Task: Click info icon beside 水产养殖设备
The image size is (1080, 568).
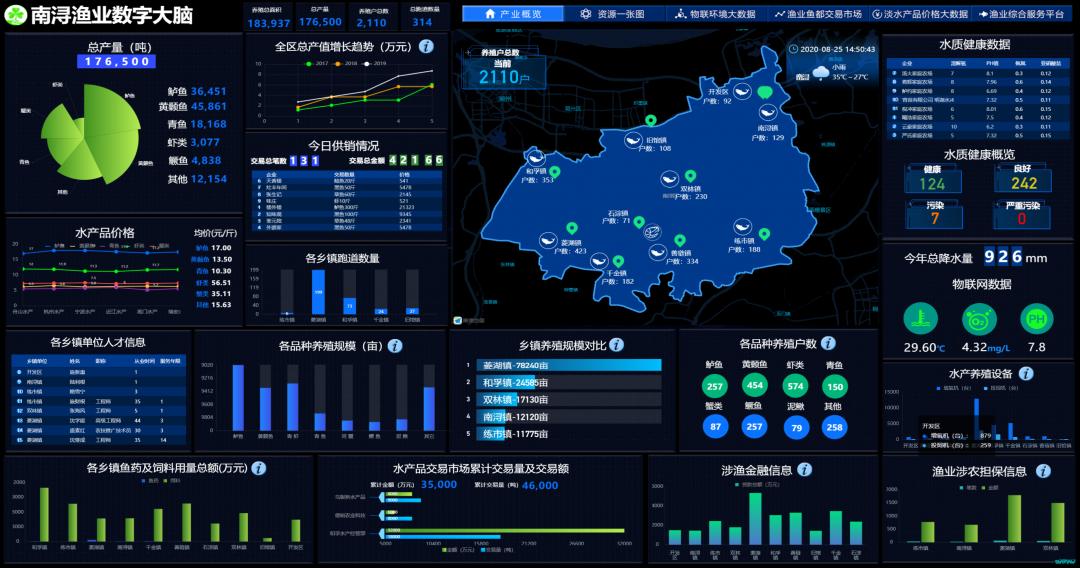Action: click(x=1026, y=373)
